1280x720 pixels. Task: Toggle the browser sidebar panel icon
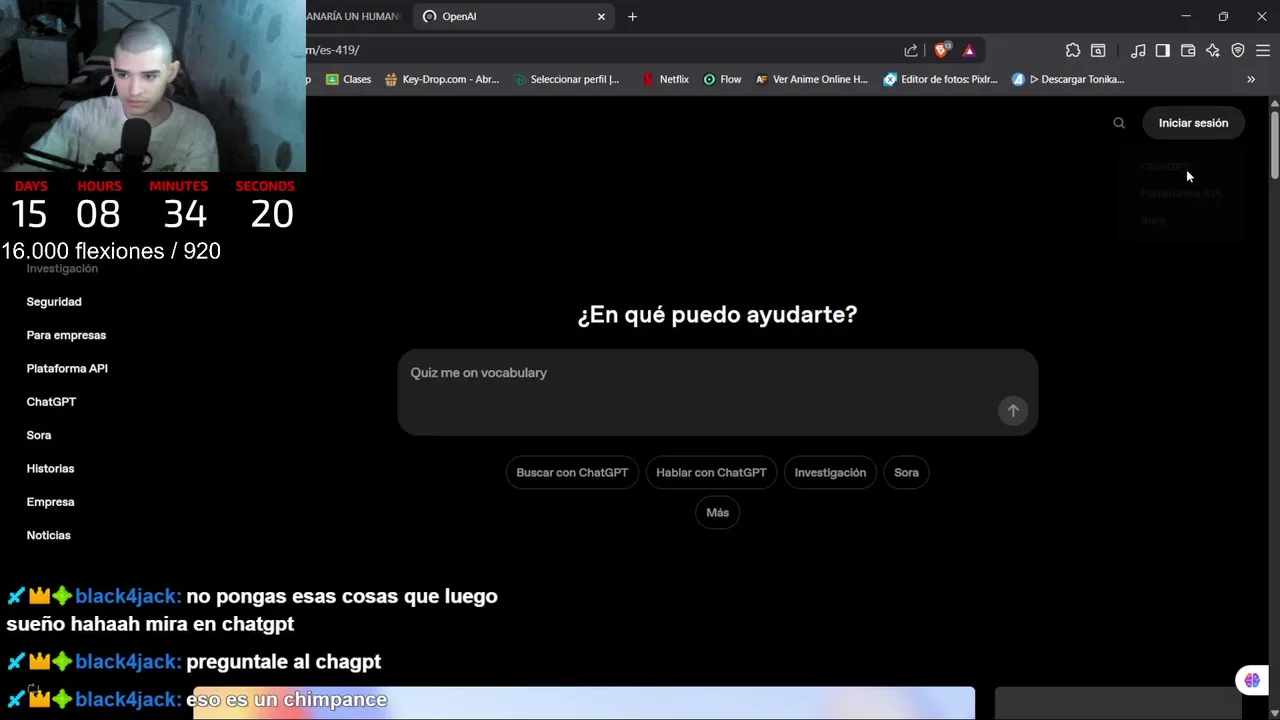[x=1162, y=50]
